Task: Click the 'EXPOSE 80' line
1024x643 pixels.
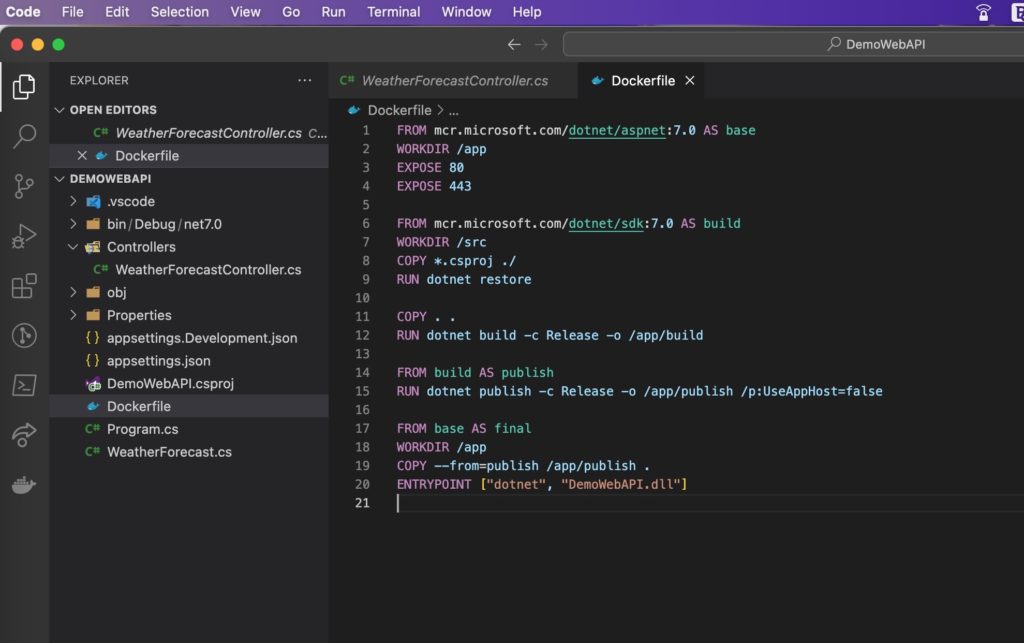Action: [x=430, y=168]
